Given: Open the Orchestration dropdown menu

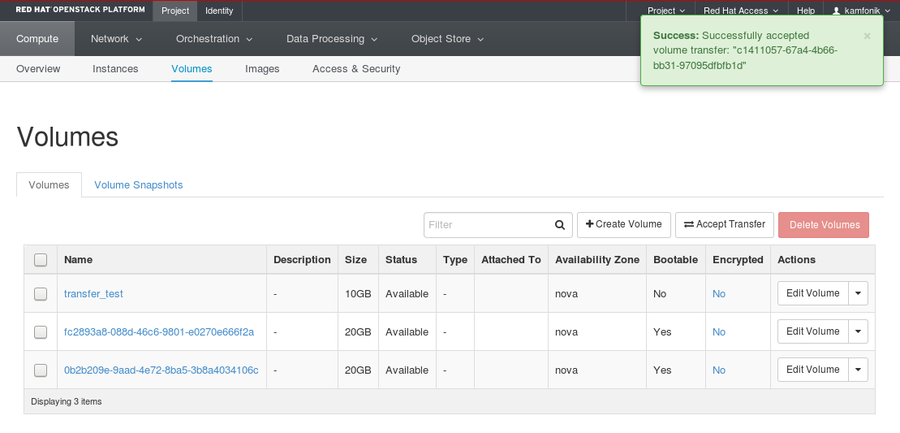Looking at the screenshot, I should (214, 39).
